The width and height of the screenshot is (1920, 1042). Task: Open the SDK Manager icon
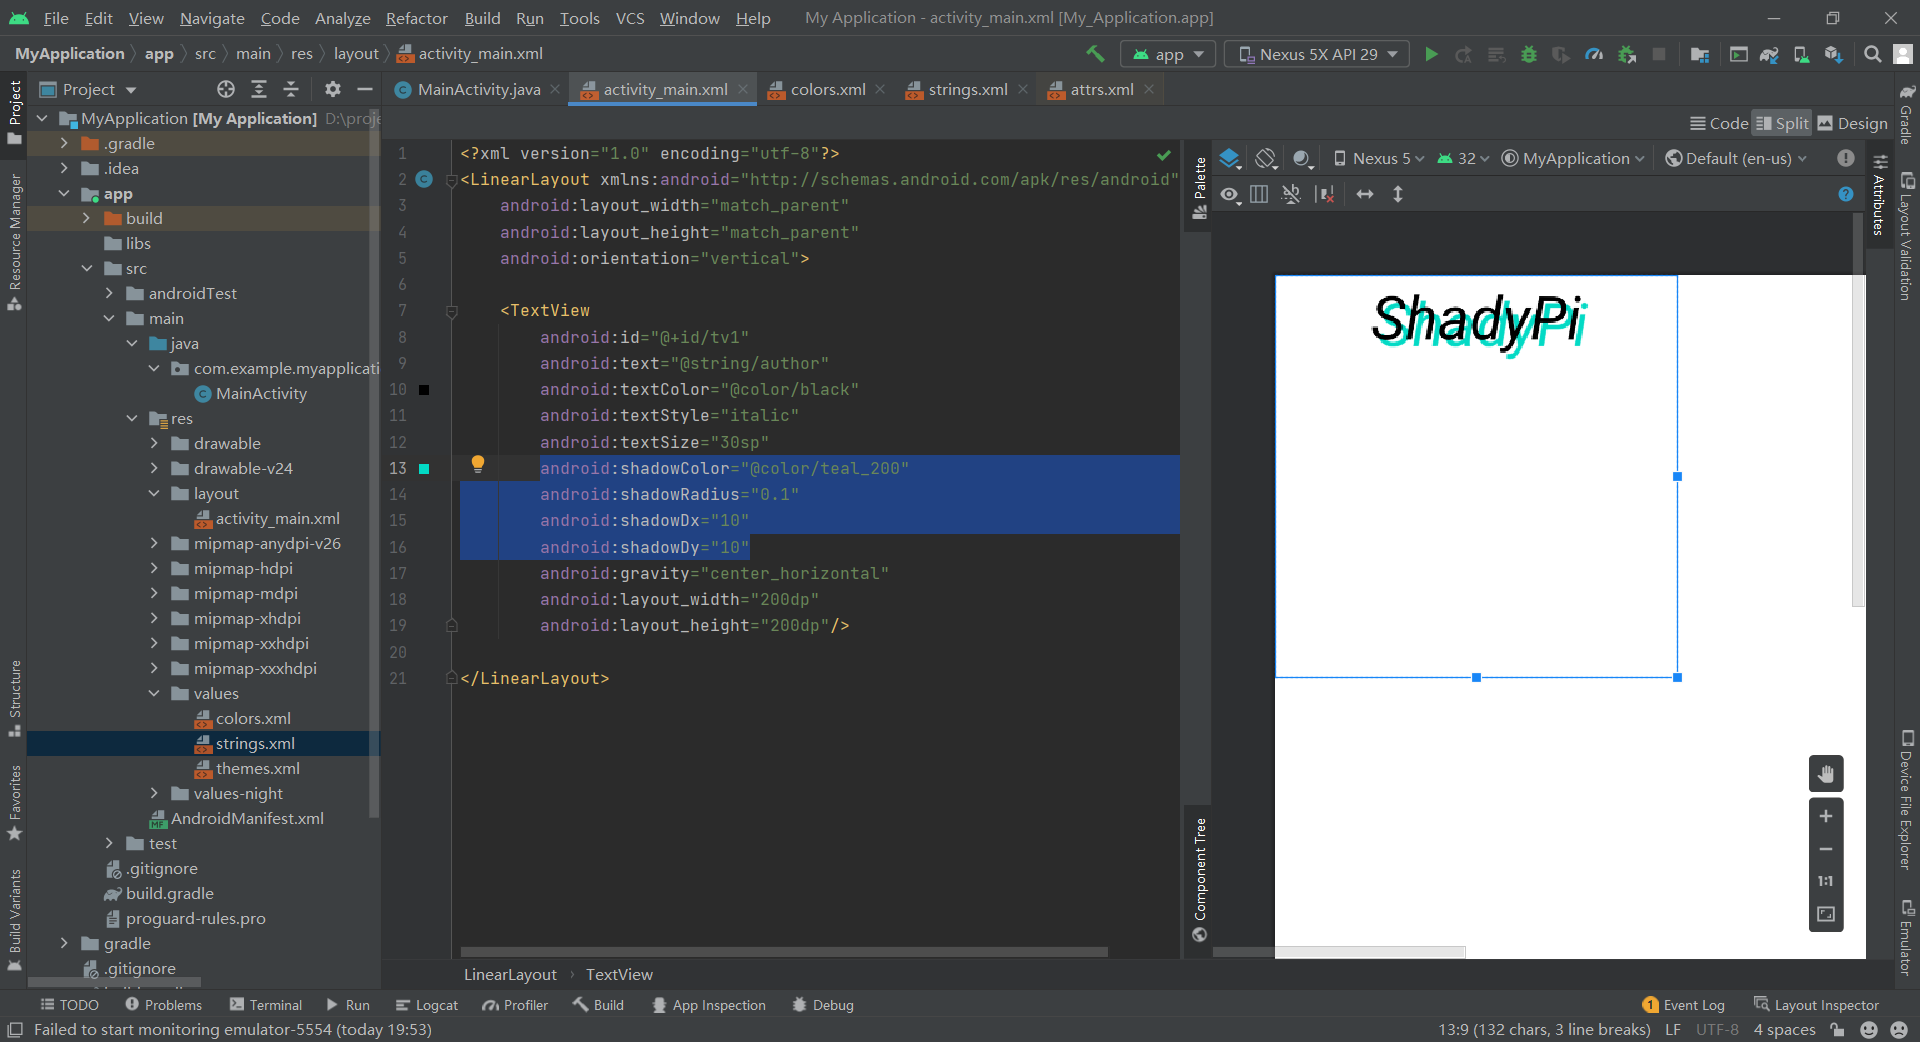(x=1833, y=54)
